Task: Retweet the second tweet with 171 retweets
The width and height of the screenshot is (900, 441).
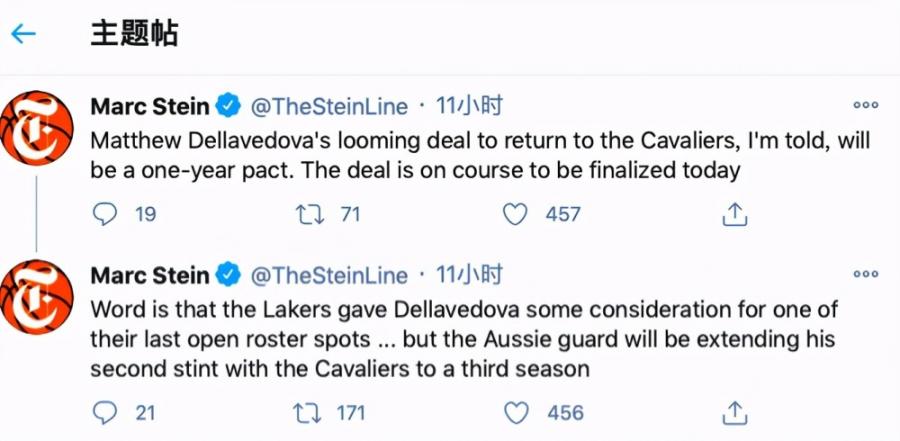Action: 312,412
